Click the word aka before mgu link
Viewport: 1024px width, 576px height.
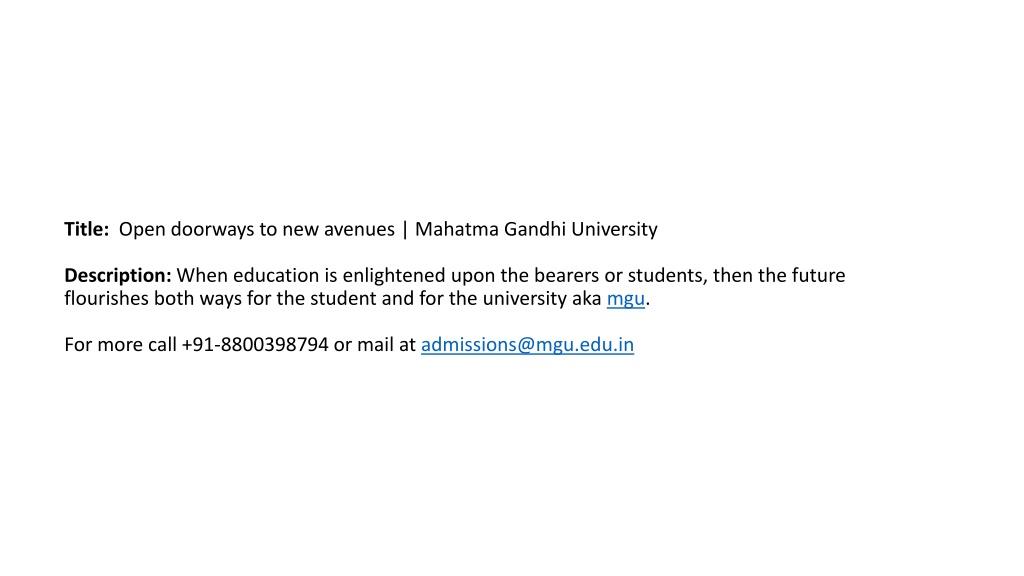(x=586, y=298)
